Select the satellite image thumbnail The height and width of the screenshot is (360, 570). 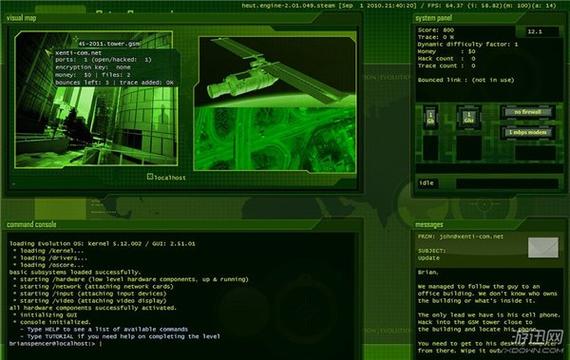point(275,71)
